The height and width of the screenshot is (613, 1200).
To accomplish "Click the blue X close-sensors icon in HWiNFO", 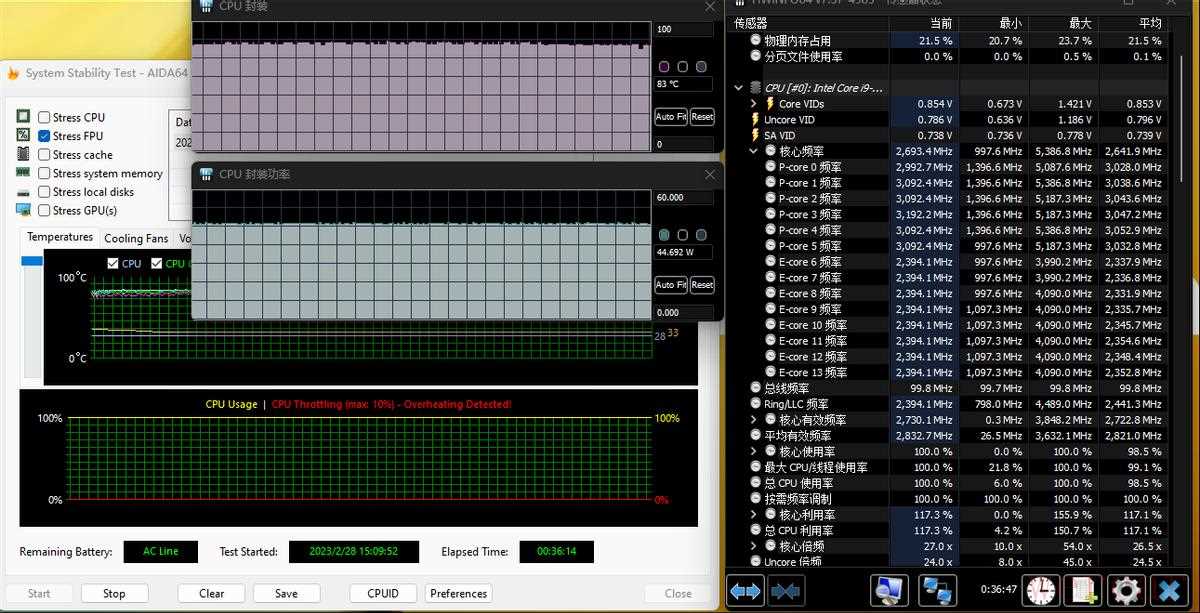I will (1169, 591).
